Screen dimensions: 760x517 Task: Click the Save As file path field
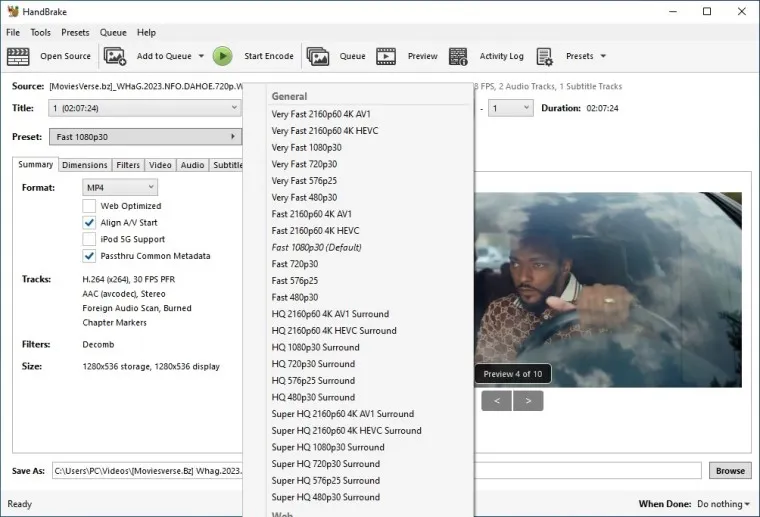point(377,470)
